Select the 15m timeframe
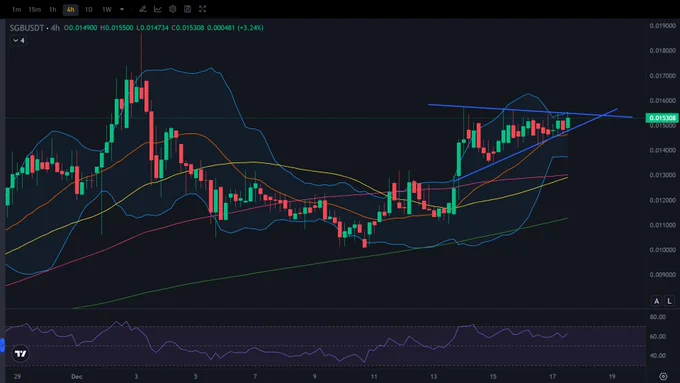This screenshot has height=383, width=680. (x=34, y=9)
